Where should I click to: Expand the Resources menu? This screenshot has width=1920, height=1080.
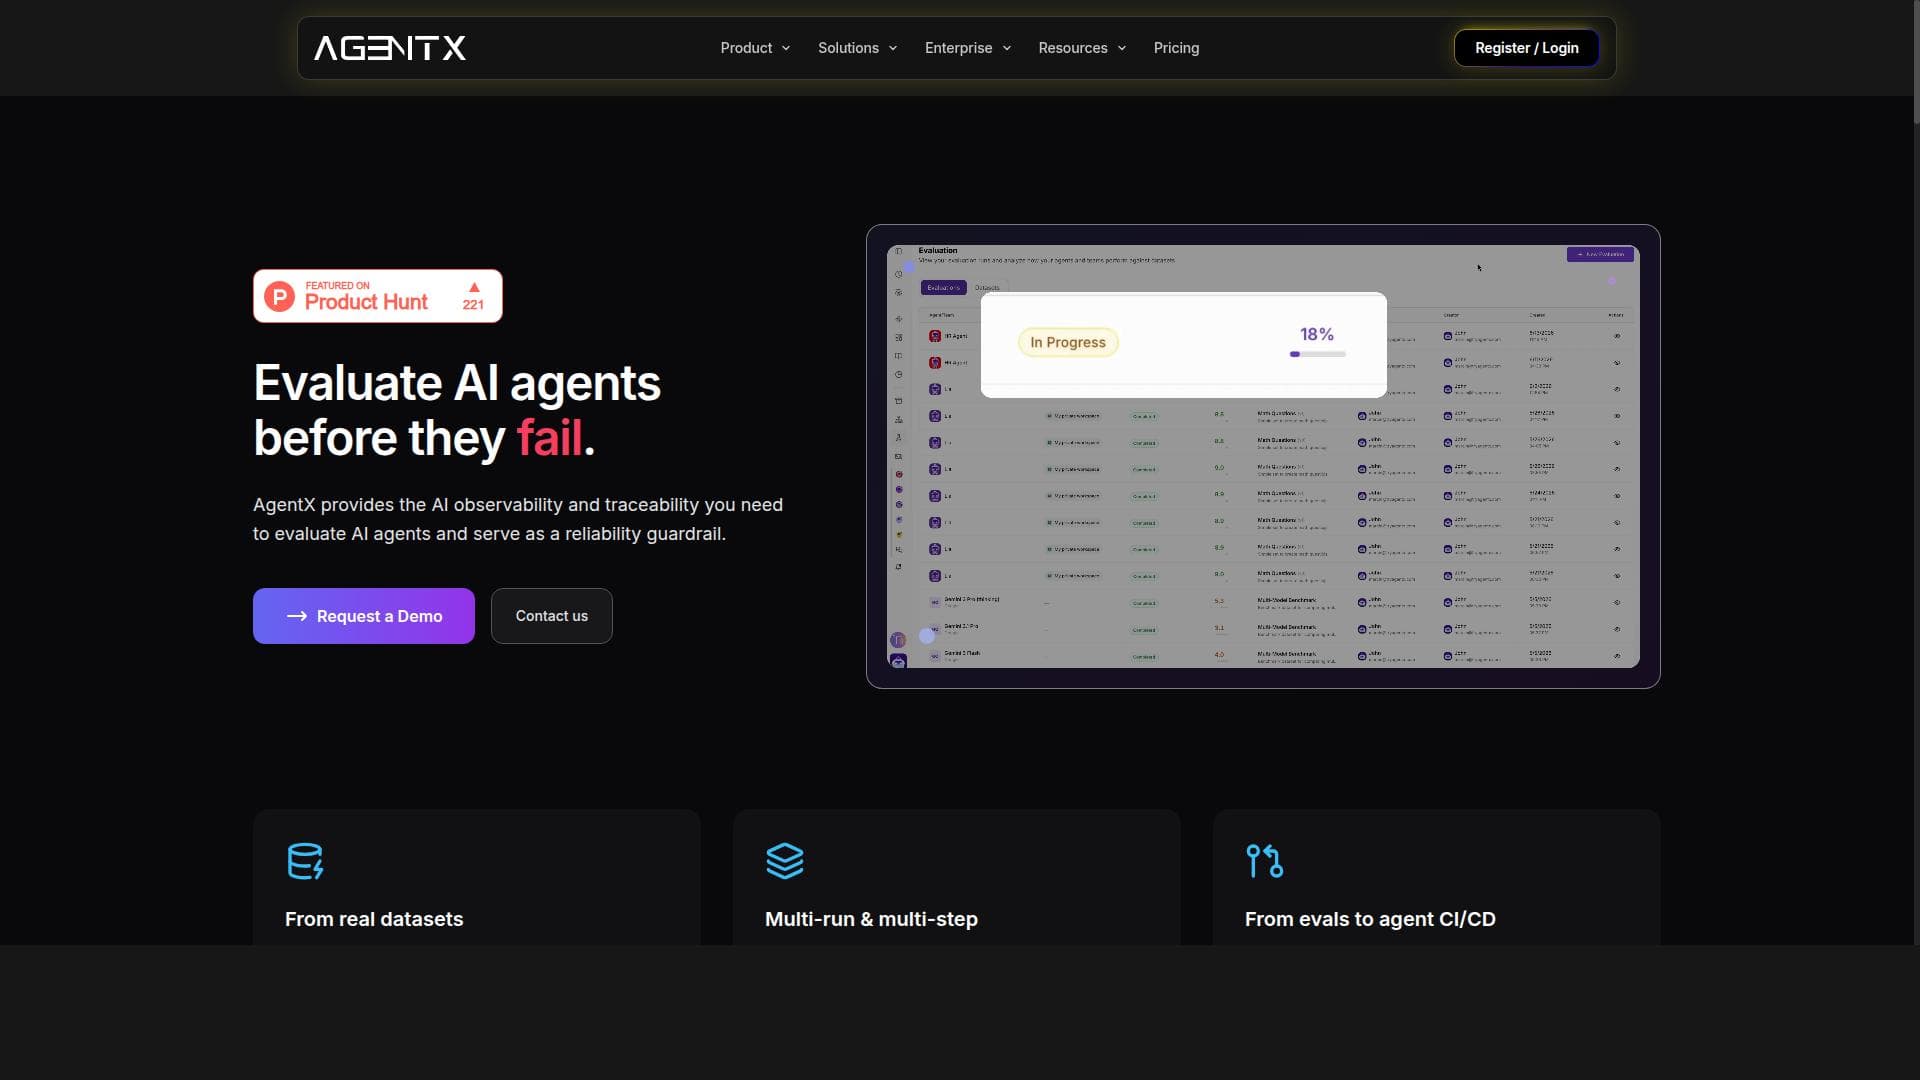tap(1082, 48)
